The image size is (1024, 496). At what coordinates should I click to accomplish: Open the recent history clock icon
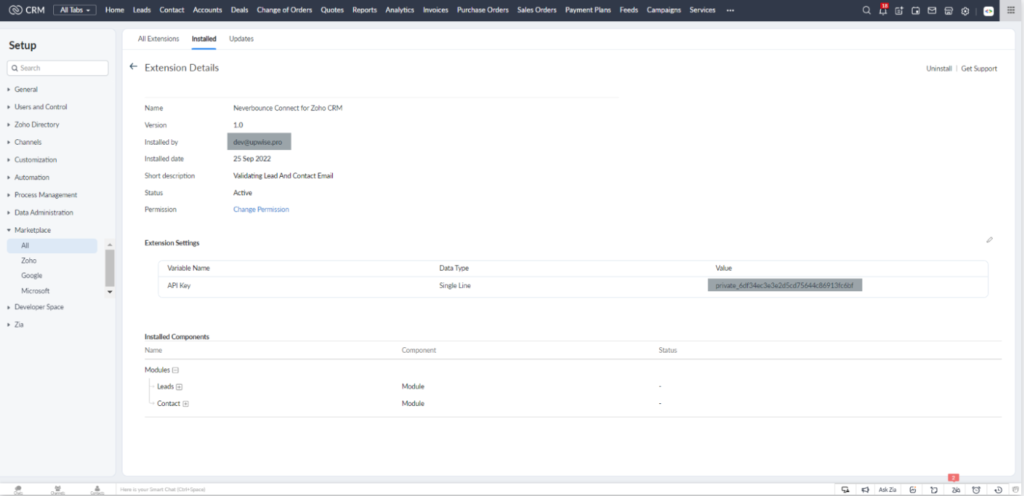(x=998, y=489)
